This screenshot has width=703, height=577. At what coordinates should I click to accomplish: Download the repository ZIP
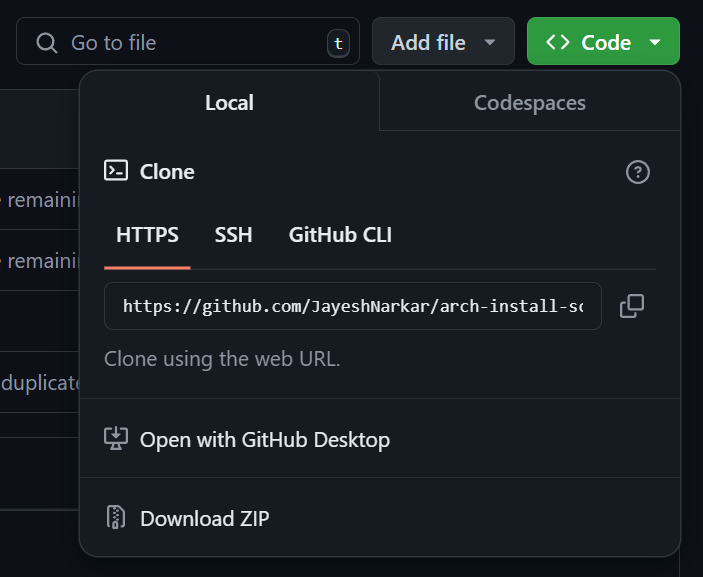tap(380, 518)
